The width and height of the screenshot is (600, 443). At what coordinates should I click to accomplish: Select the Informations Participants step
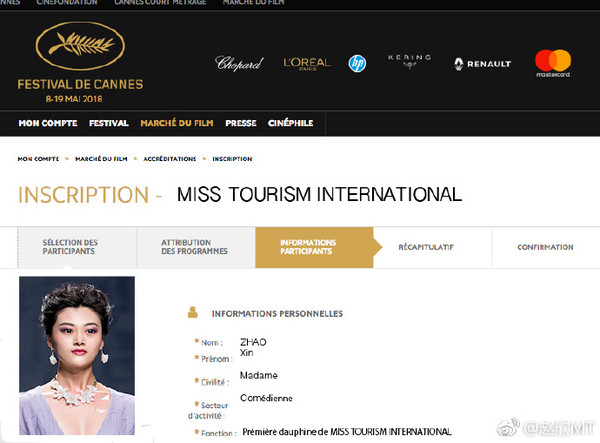pyautogui.click(x=308, y=247)
